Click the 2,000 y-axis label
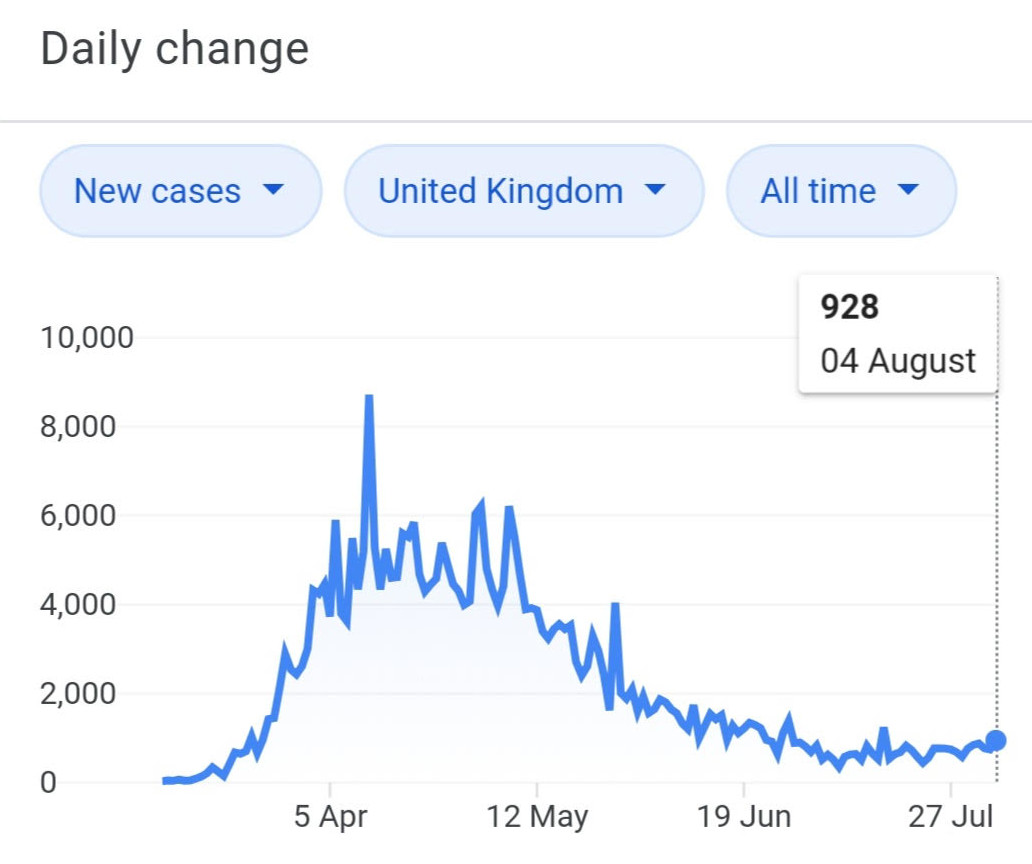The image size is (1032, 864). 93,694
